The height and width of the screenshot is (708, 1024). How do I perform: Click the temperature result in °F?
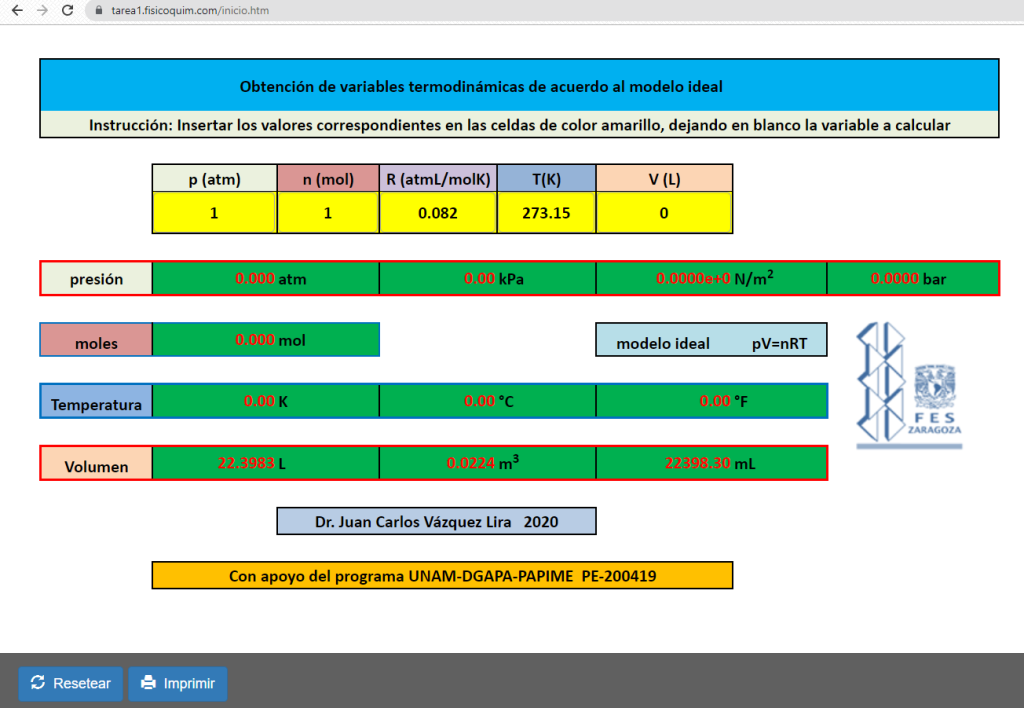711,401
